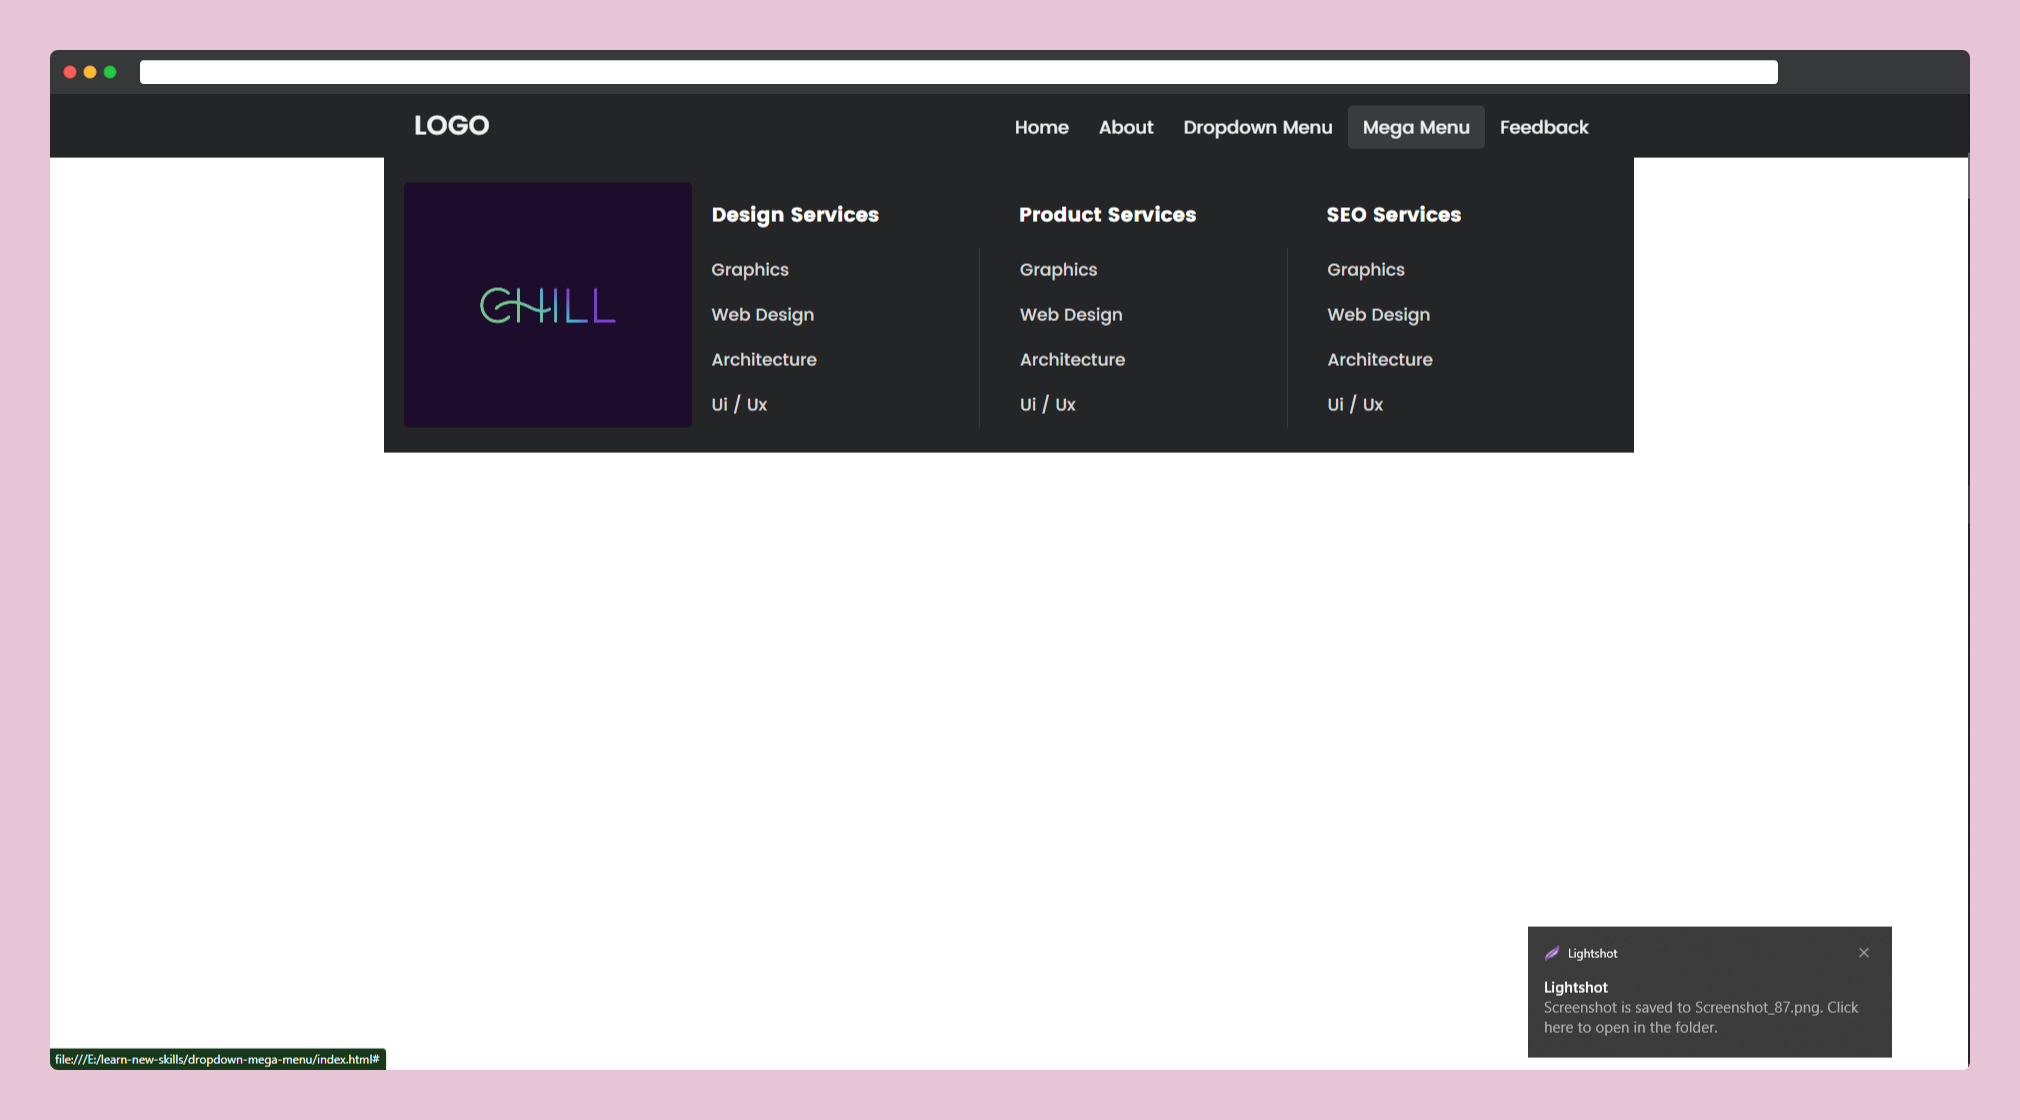The width and height of the screenshot is (2020, 1120).
Task: Select Graphics under Design Services
Action: [749, 270]
